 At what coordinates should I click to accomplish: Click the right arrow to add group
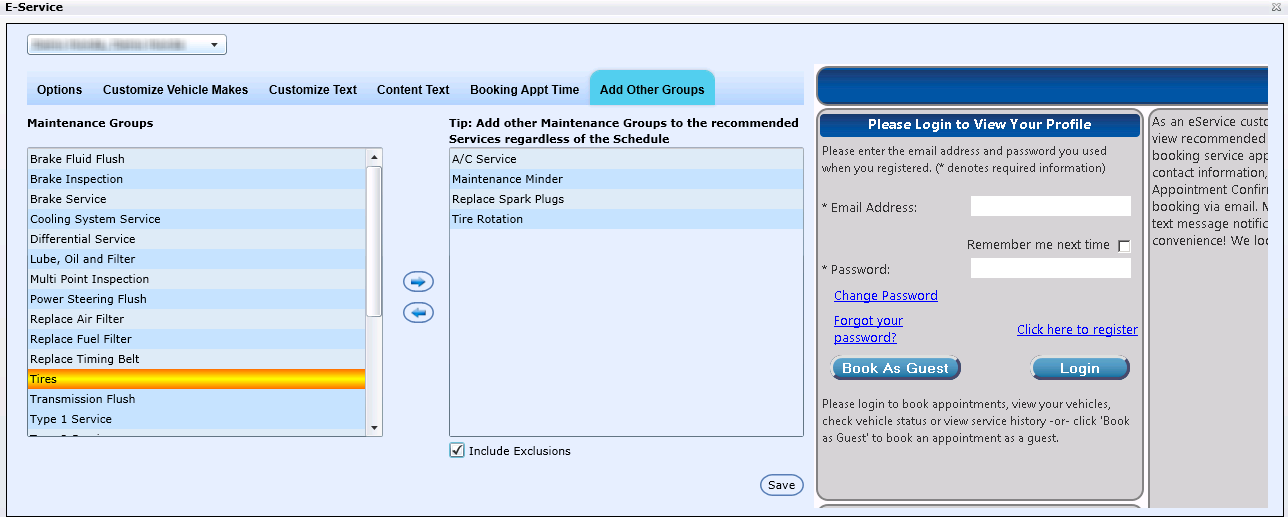pyautogui.click(x=418, y=282)
